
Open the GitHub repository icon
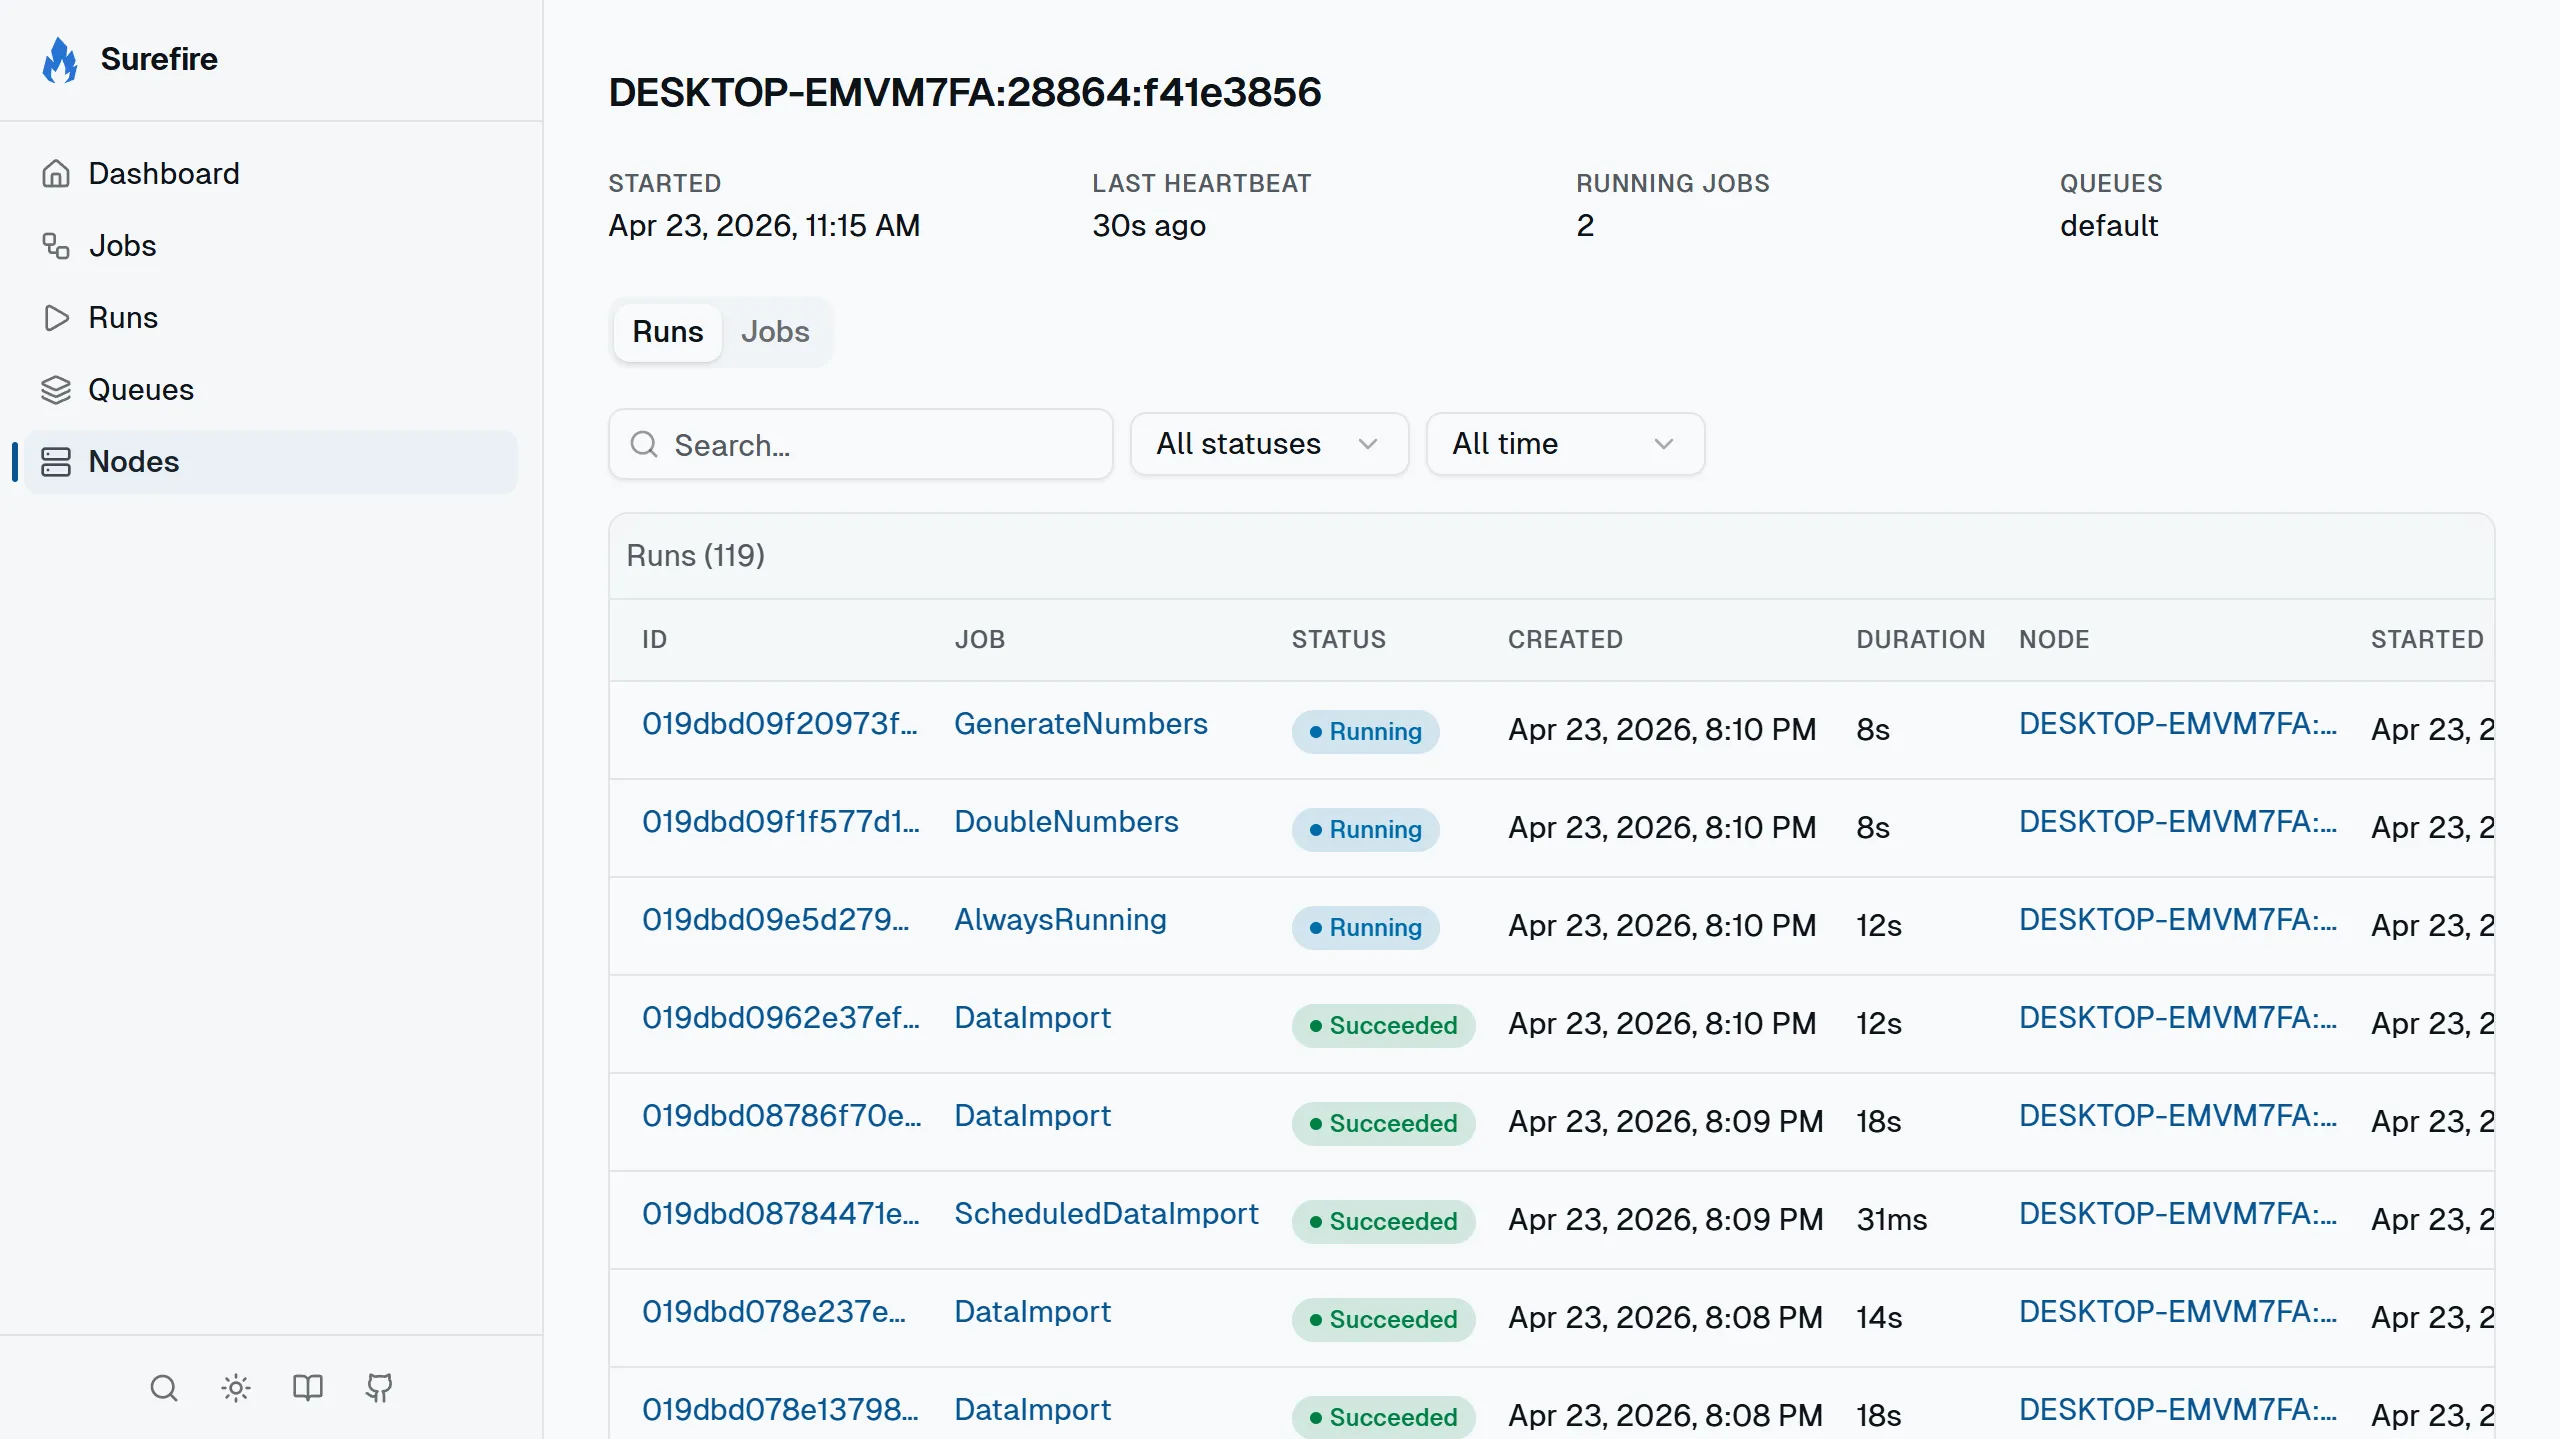click(x=380, y=1388)
